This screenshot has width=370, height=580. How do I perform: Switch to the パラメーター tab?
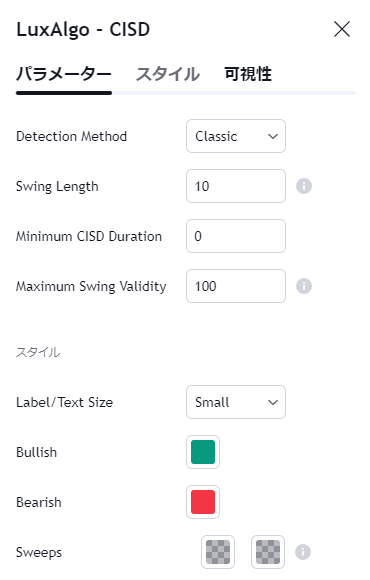64,74
